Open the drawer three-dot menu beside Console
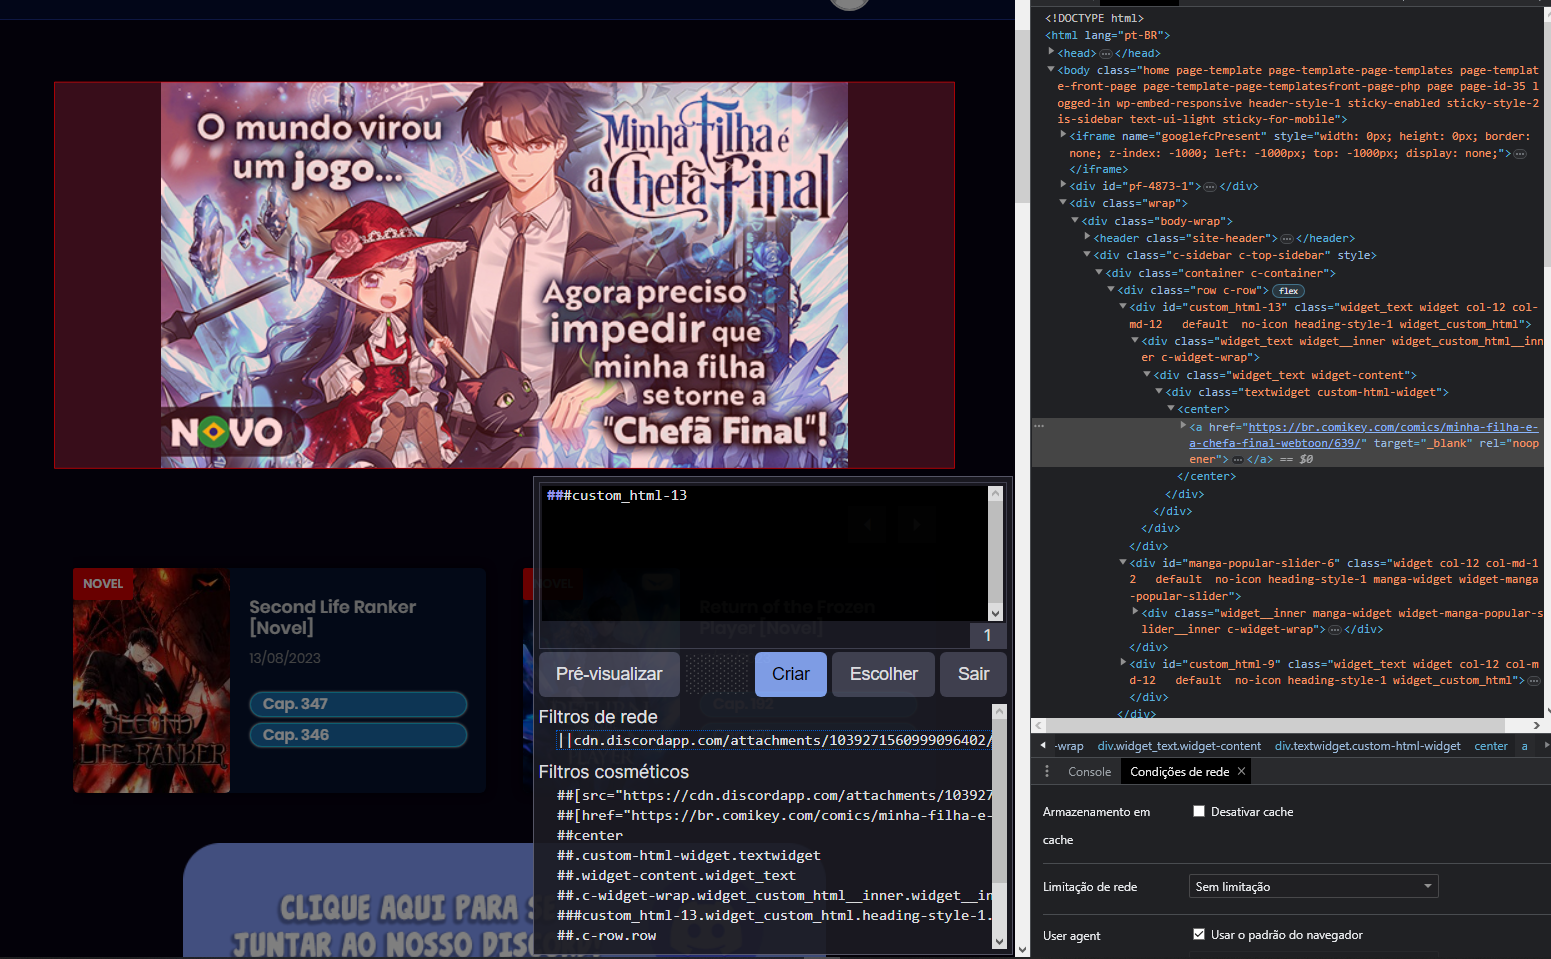 [x=1047, y=771]
